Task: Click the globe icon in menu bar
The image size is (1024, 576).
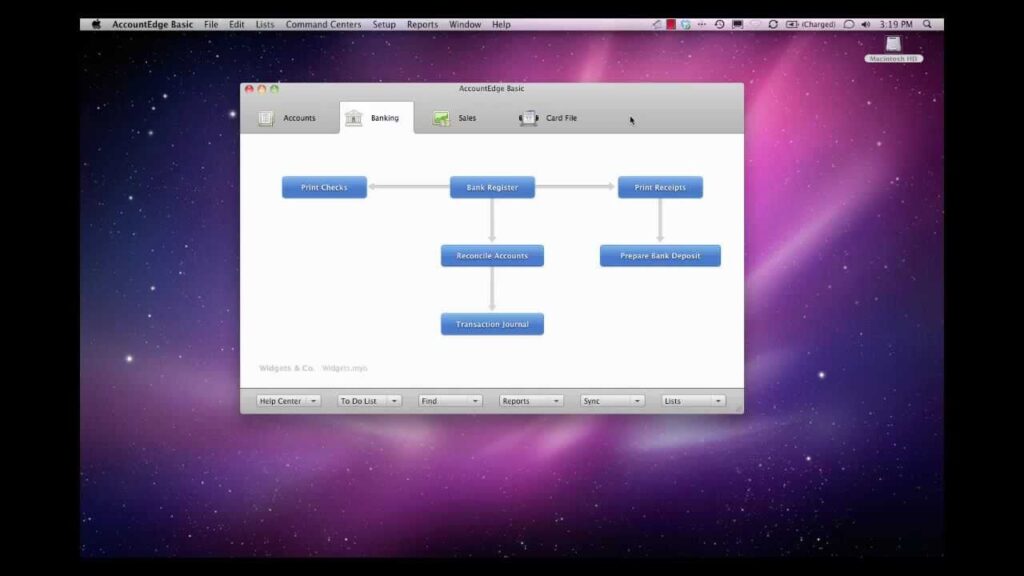Action: (x=686, y=24)
